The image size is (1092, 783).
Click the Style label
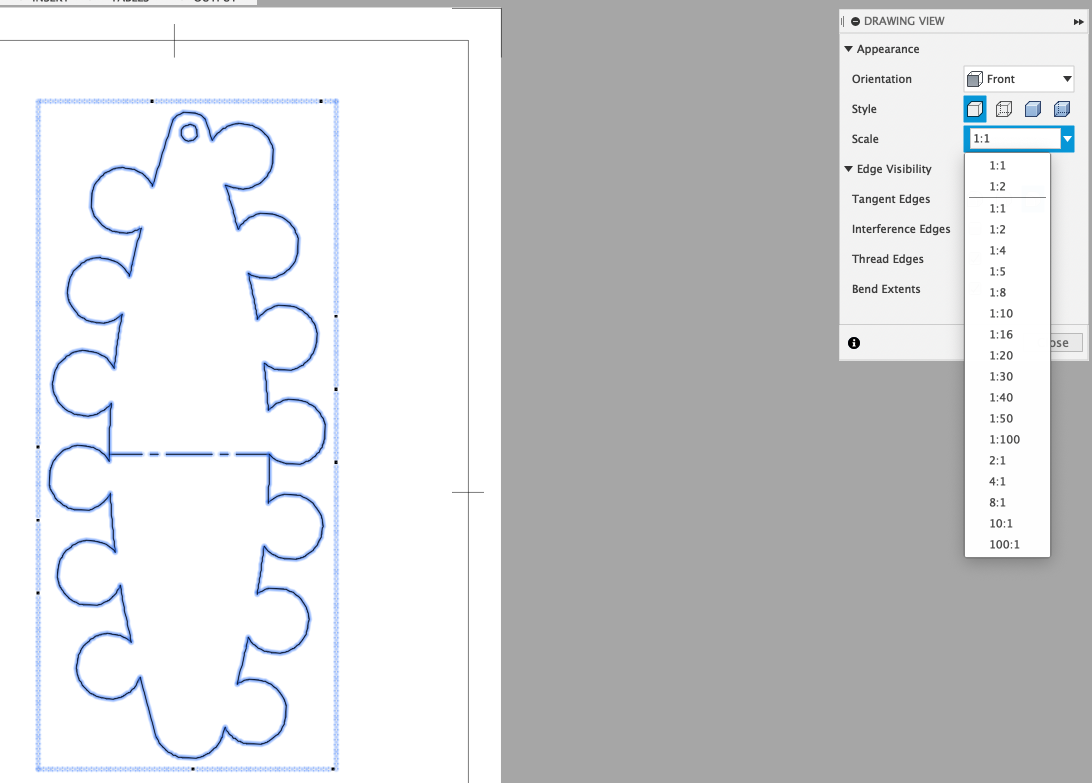[864, 109]
